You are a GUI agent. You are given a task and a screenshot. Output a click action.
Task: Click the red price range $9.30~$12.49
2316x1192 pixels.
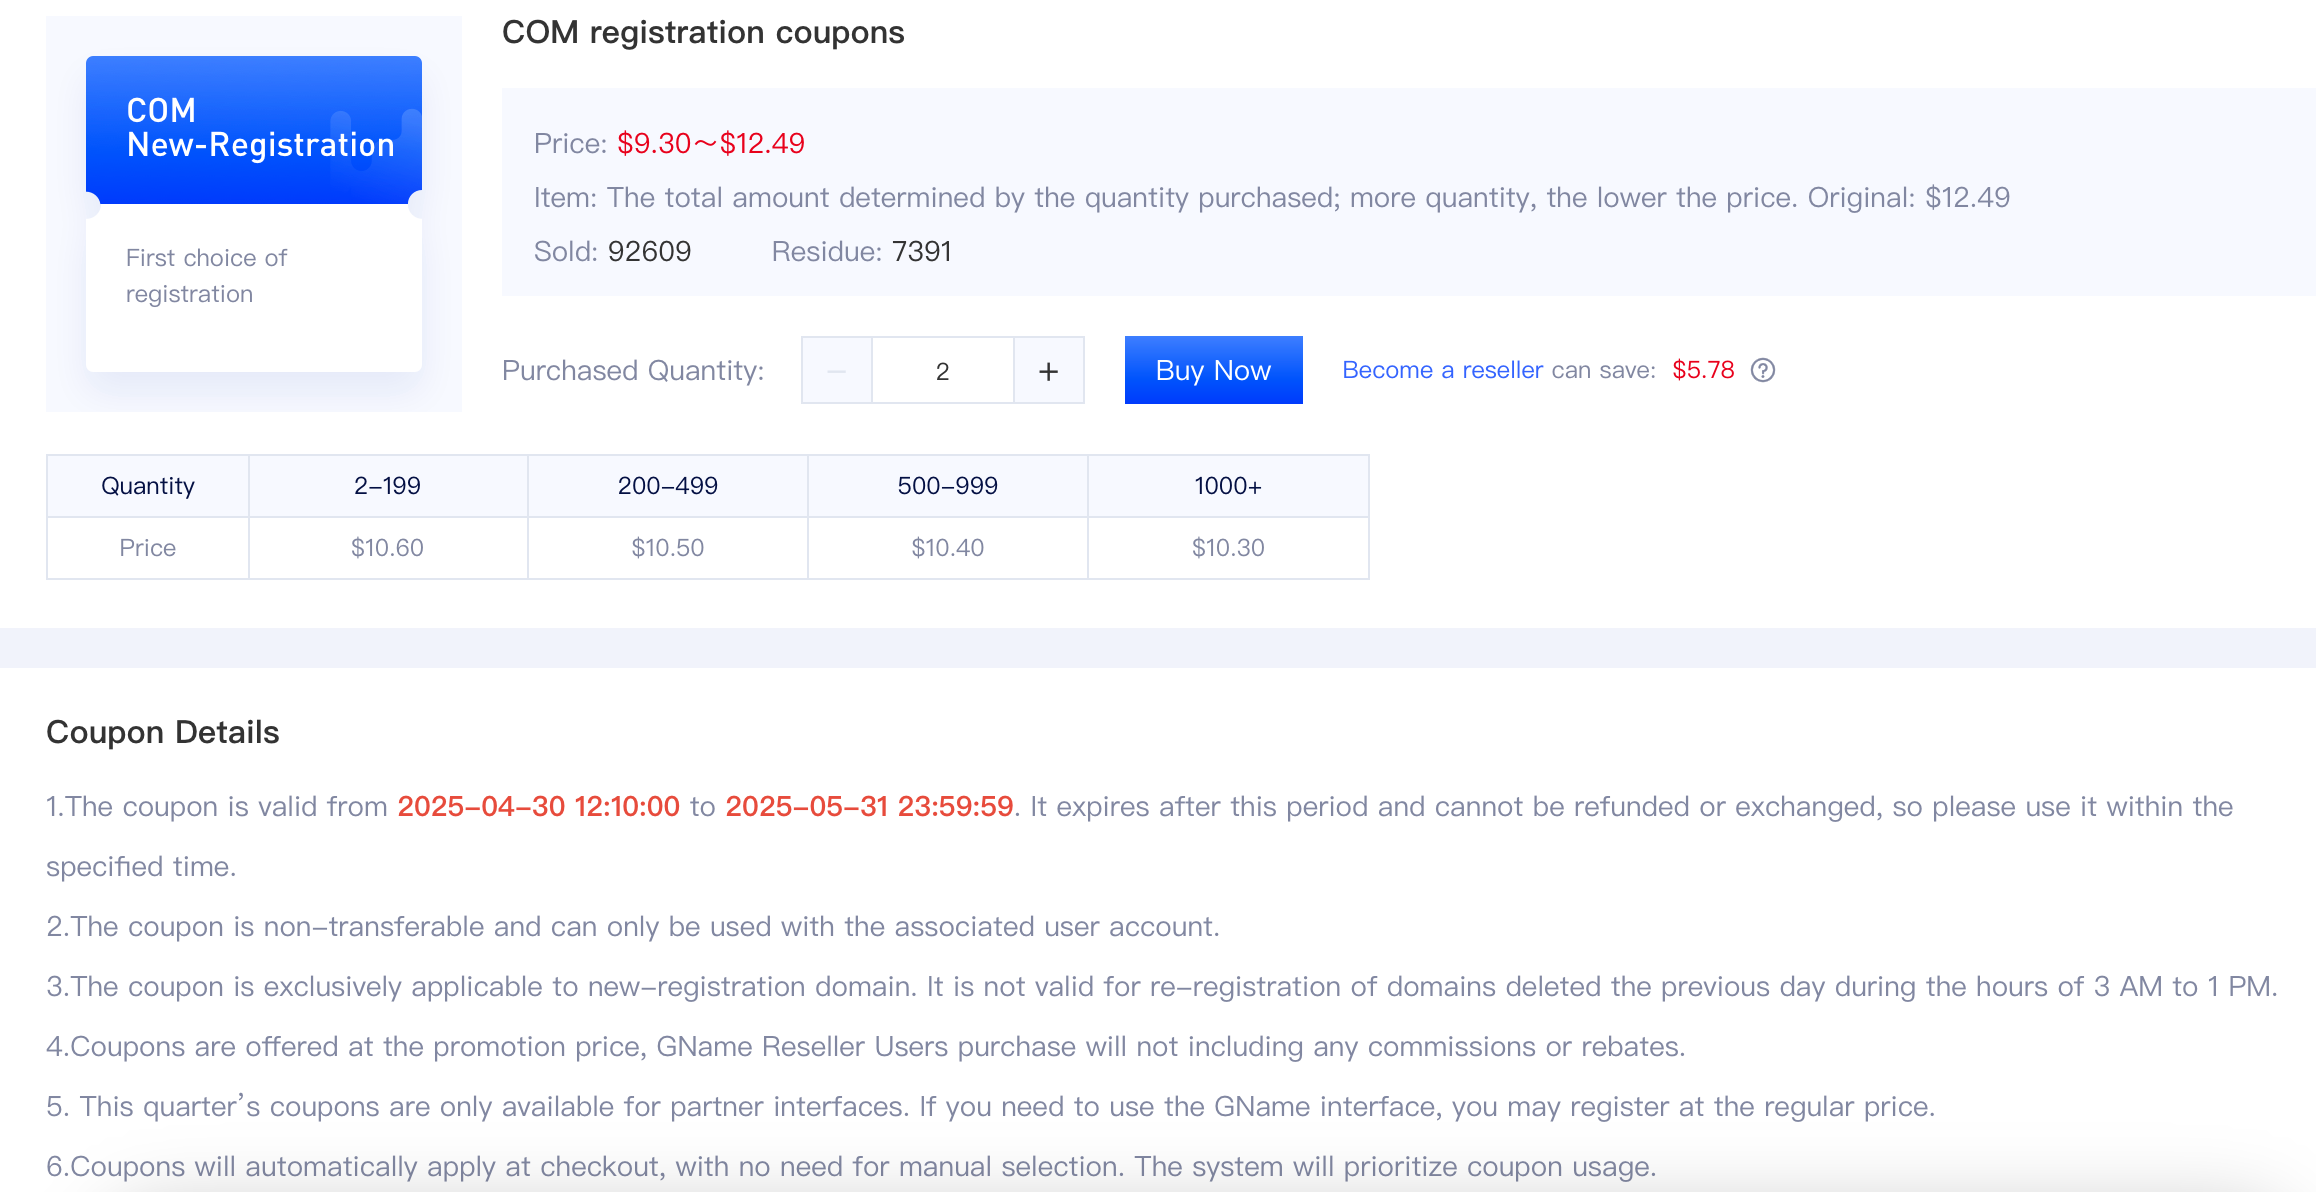[x=711, y=143]
